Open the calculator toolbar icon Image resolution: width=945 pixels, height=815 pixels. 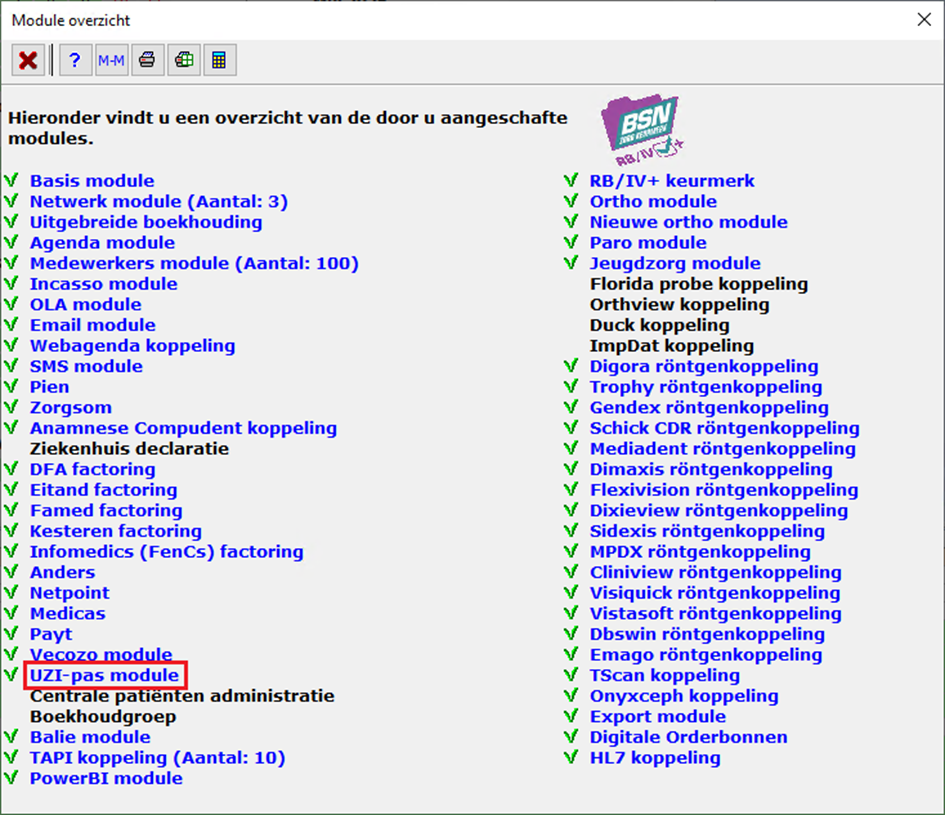[x=220, y=60]
